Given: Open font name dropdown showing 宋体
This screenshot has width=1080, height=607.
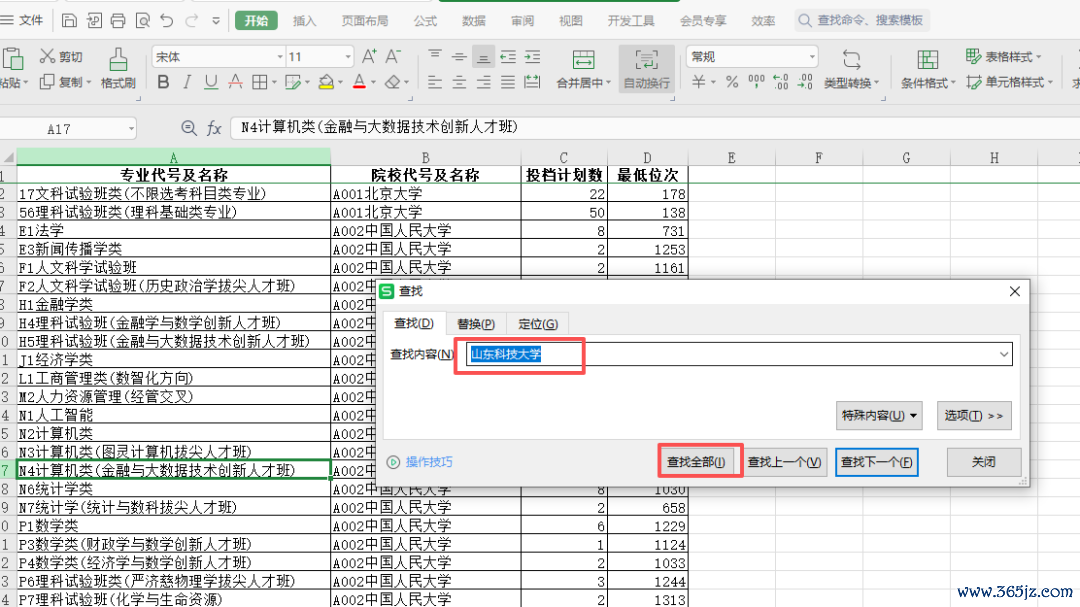Looking at the screenshot, I should 280,56.
